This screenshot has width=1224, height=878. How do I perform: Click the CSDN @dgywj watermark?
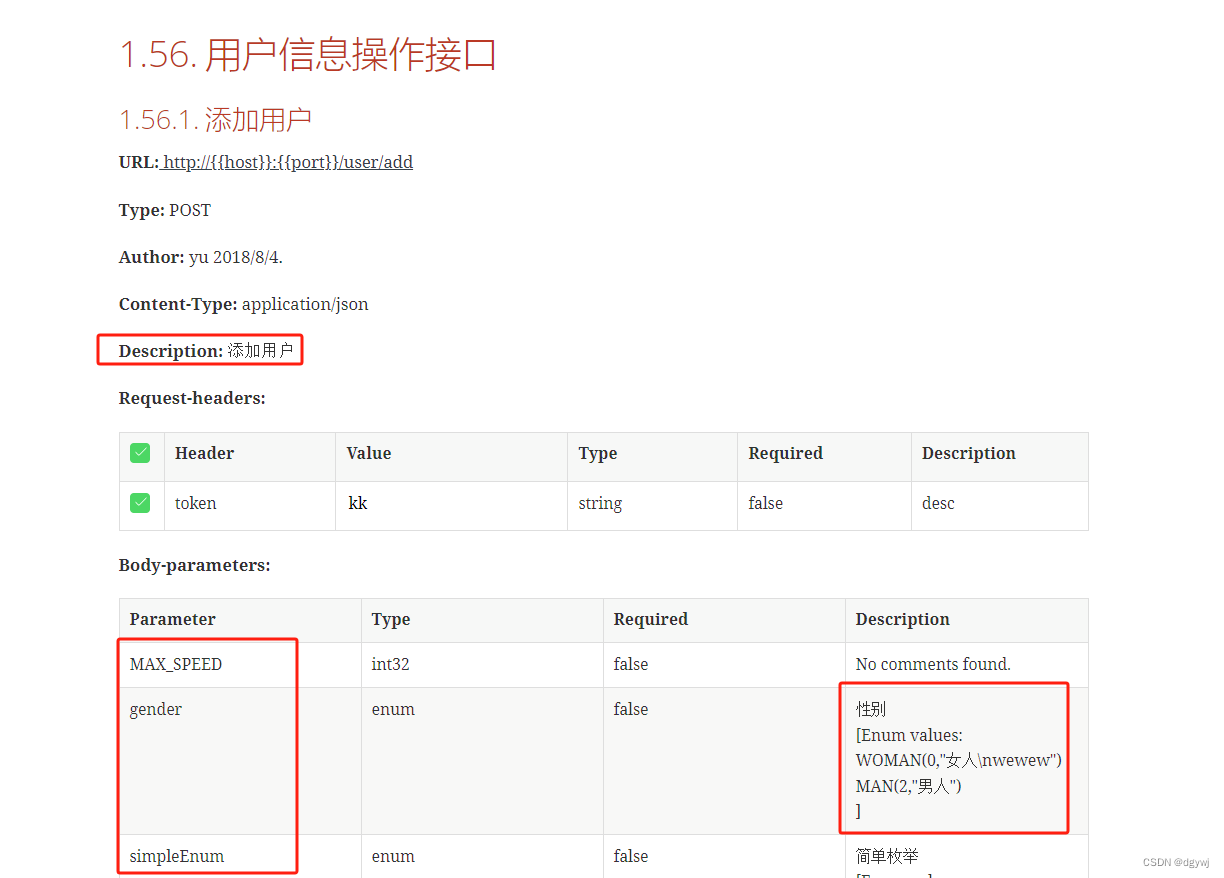point(1173,862)
